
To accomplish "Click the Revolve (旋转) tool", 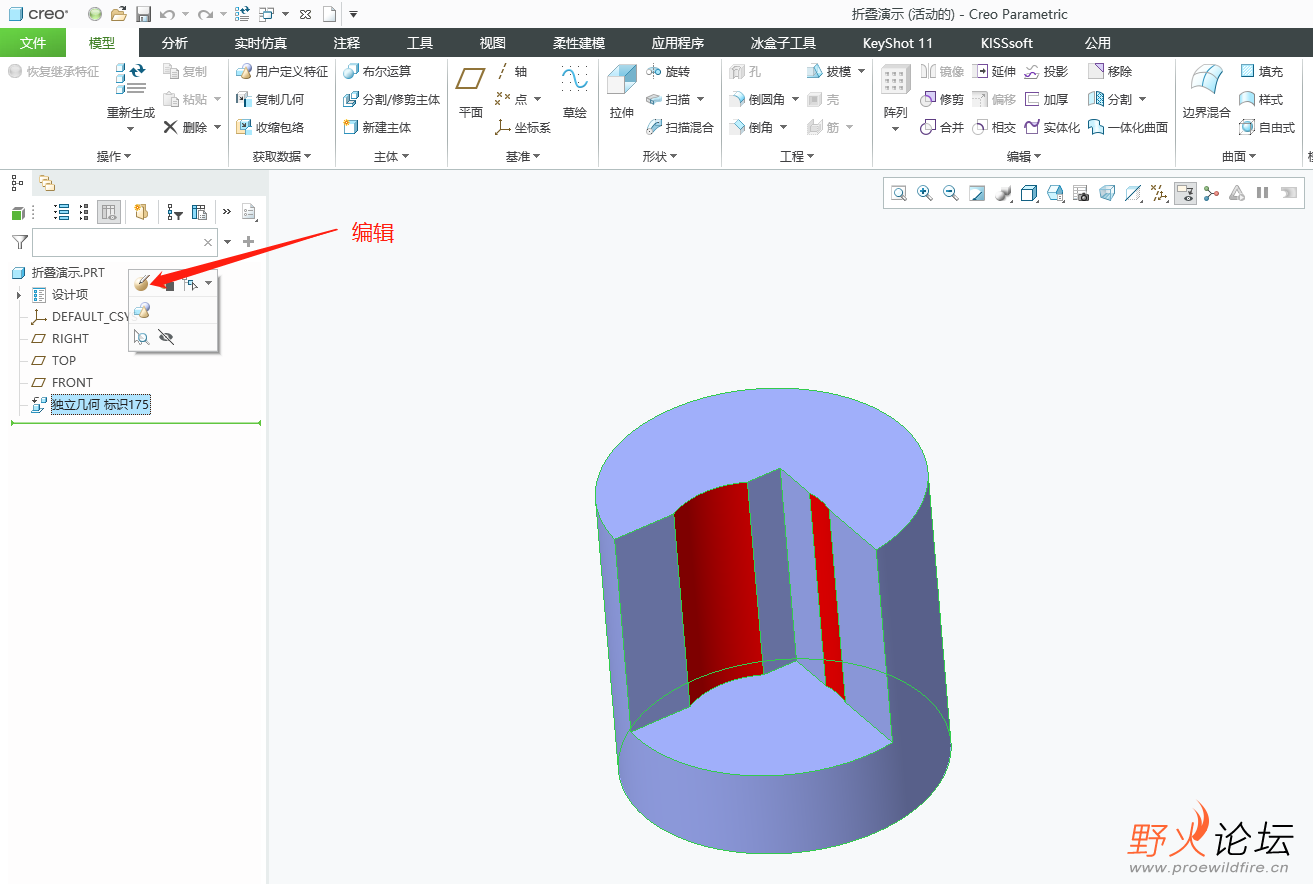I will pyautogui.click(x=668, y=72).
